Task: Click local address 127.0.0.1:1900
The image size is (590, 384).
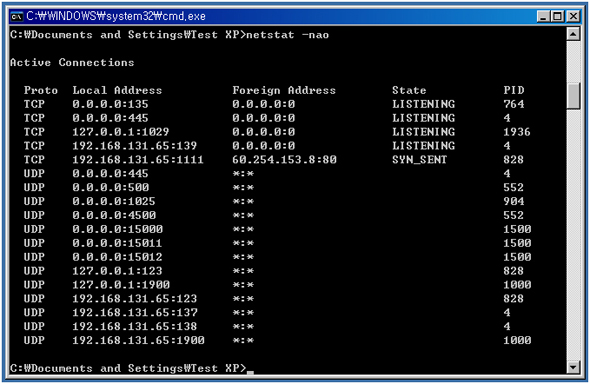Action: [121, 285]
